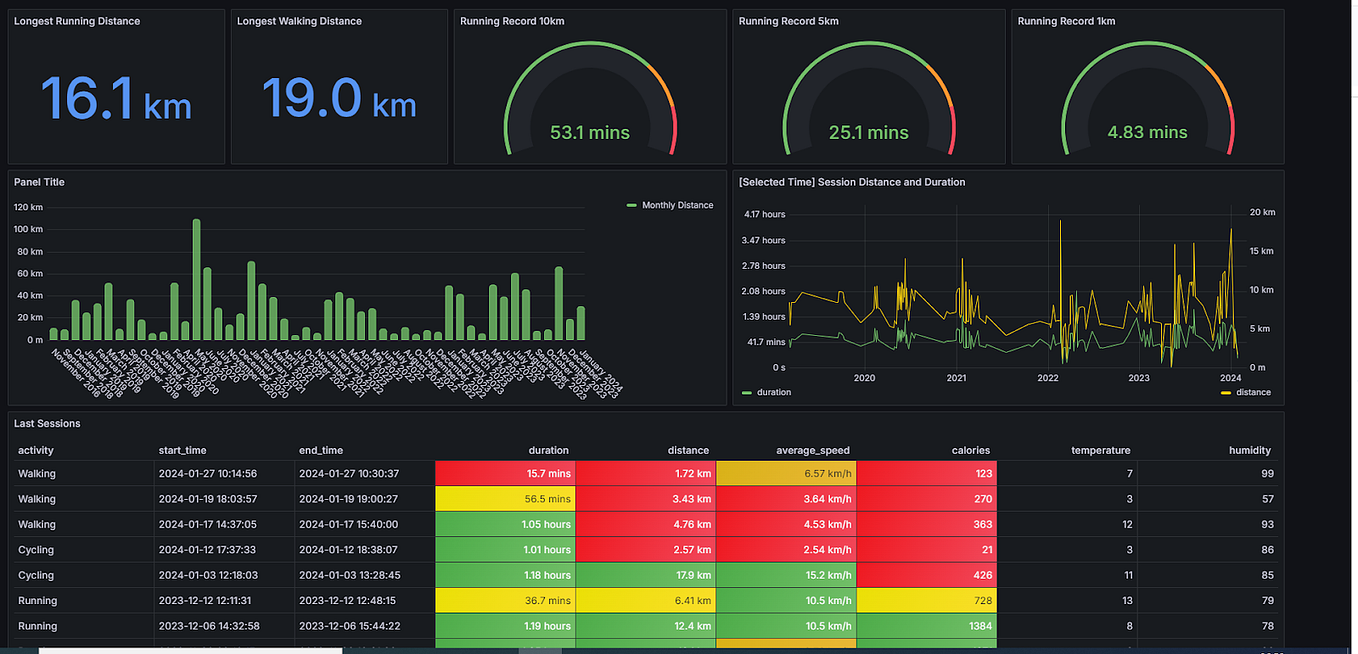Sort the table by humidity column
This screenshot has height=654, width=1358.
pyautogui.click(x=1248, y=450)
